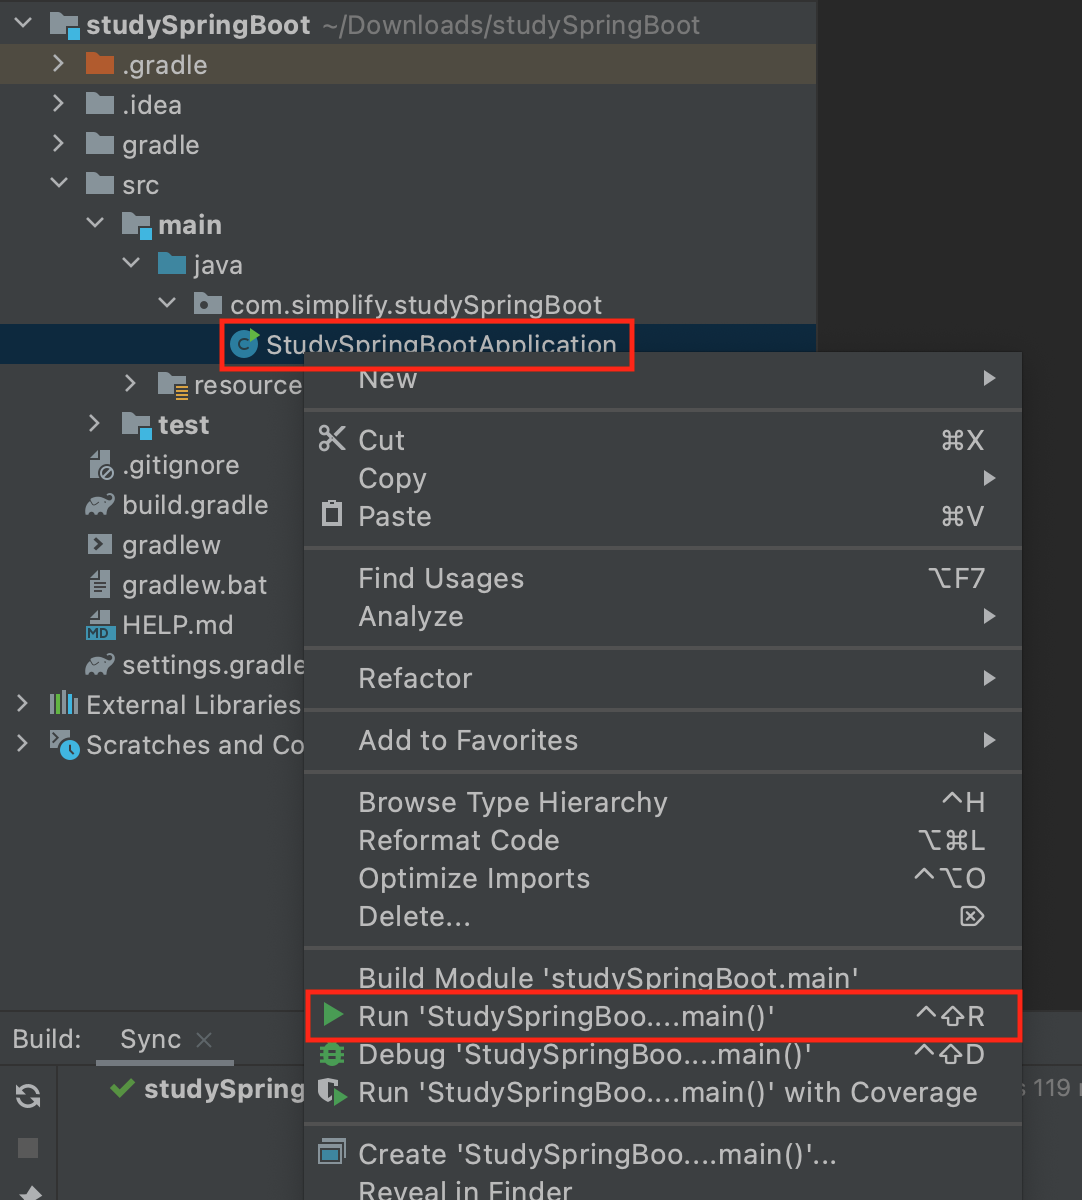Expand the test folder
Screen dimensions: 1082x1200
[x=94, y=424]
